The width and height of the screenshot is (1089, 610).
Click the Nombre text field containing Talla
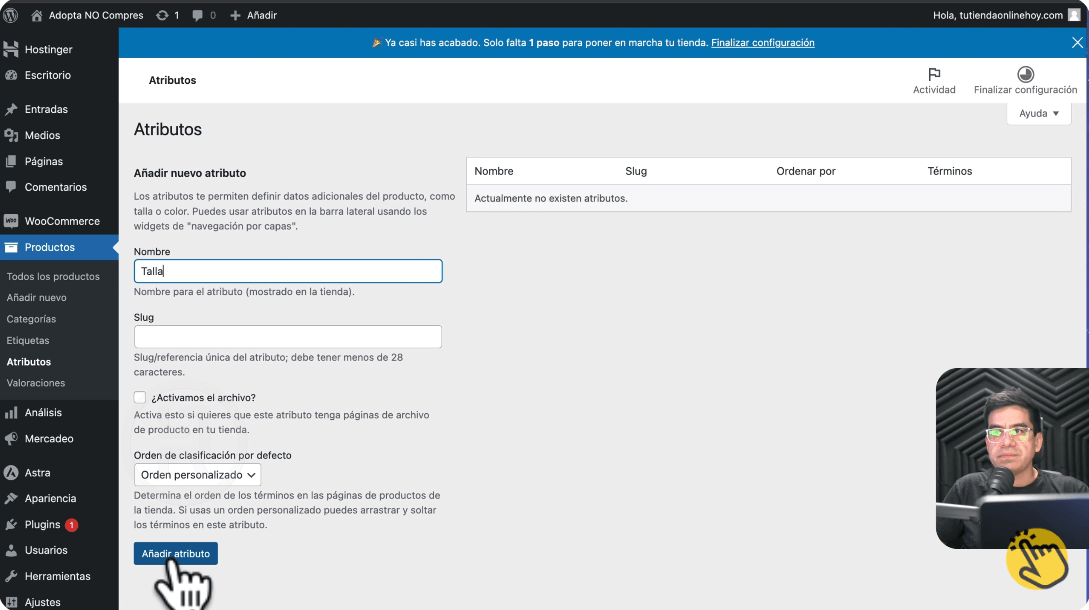click(288, 271)
